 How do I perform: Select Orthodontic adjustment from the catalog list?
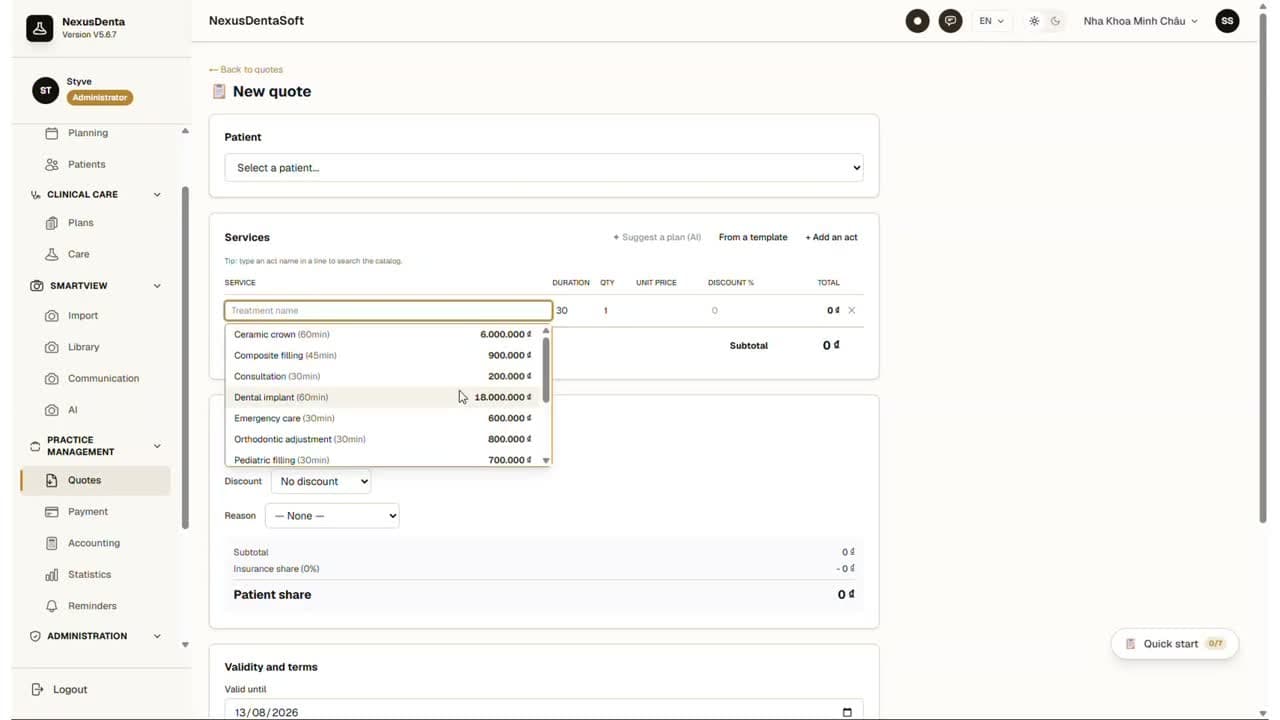tap(383, 439)
